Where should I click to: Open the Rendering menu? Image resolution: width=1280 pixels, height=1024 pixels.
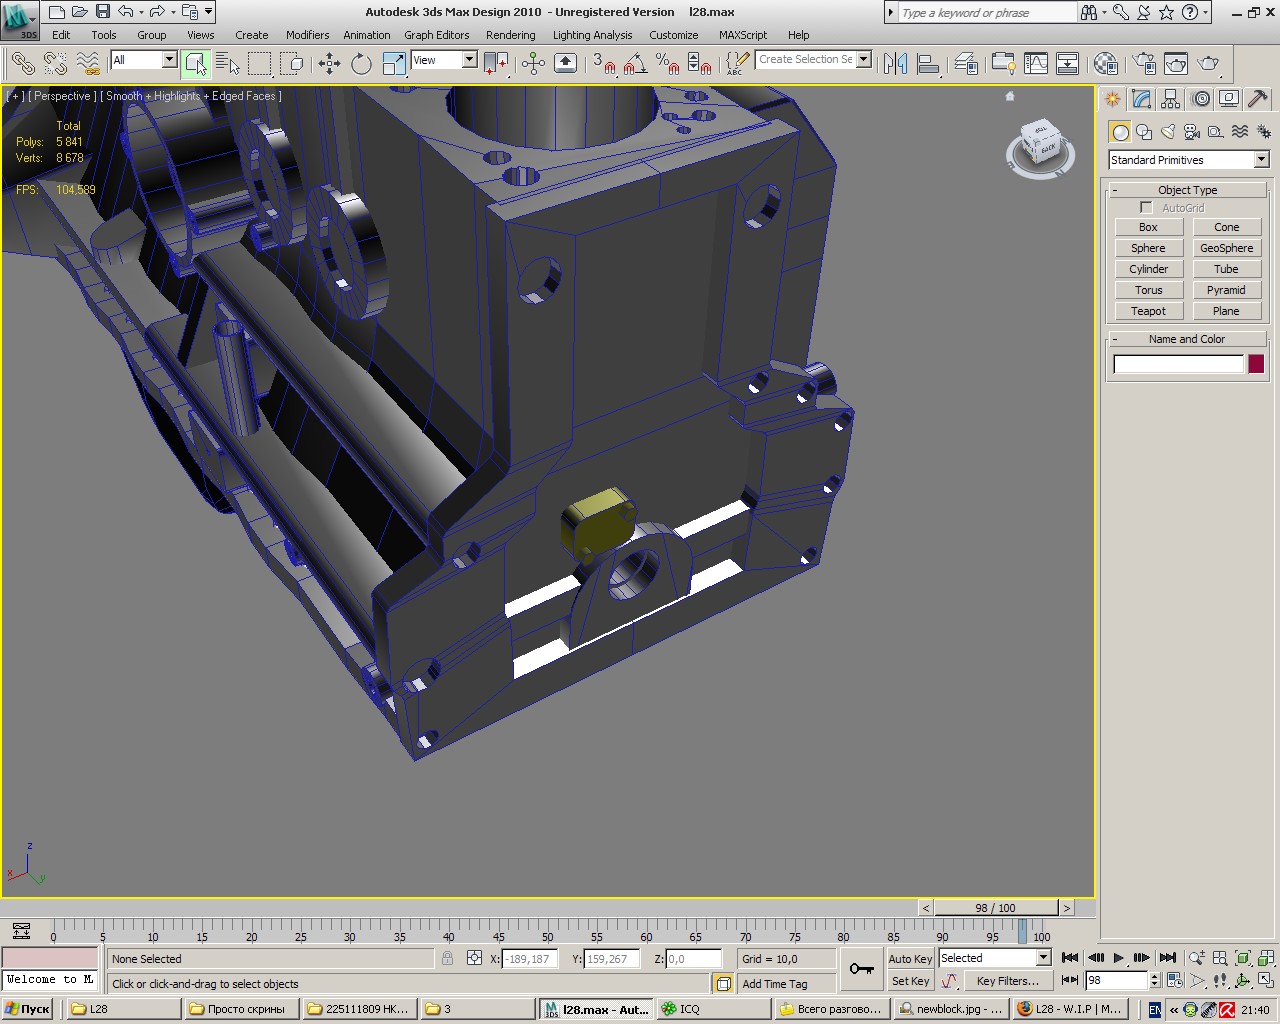[x=510, y=35]
